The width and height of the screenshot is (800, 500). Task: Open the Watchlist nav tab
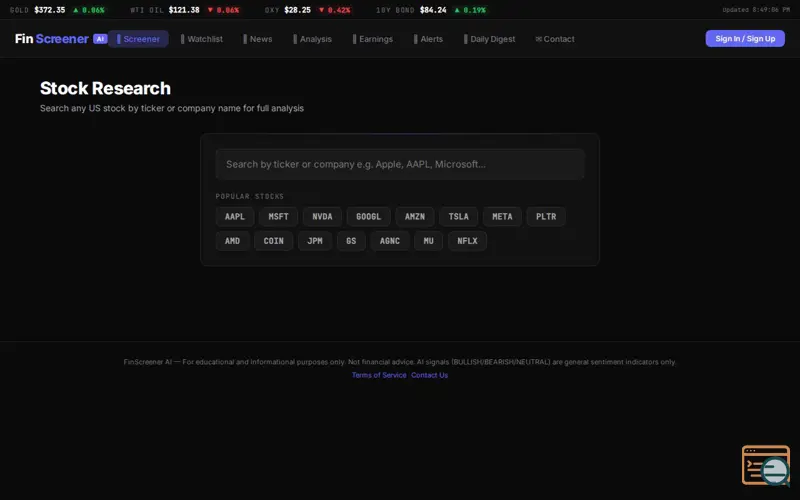pos(202,39)
